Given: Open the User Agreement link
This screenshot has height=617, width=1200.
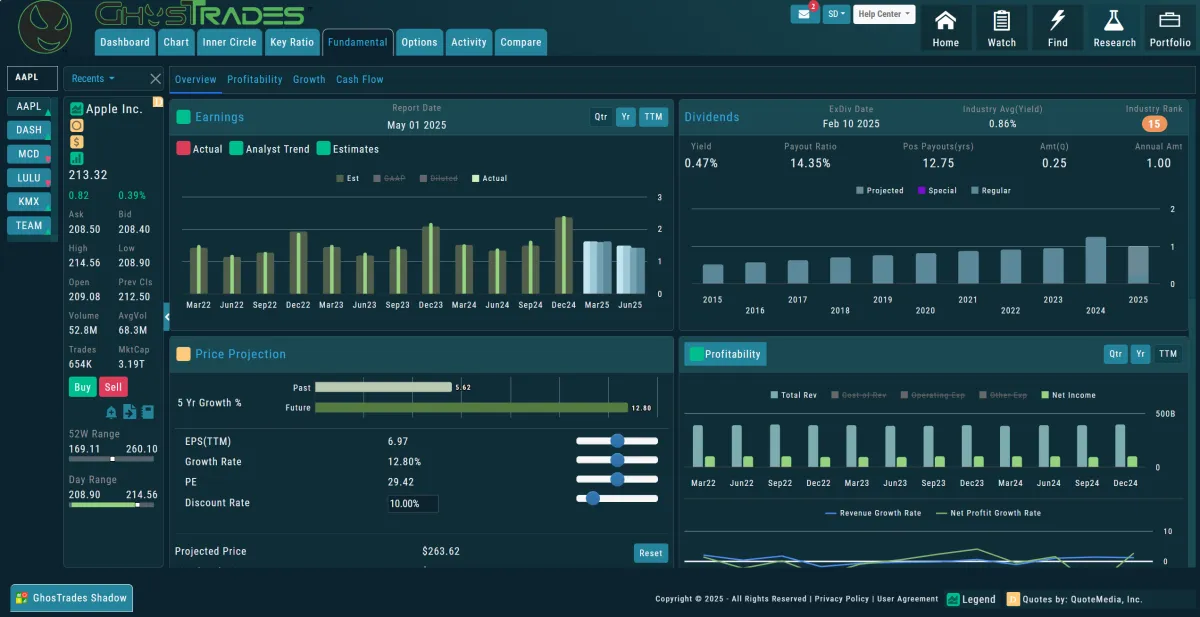Looking at the screenshot, I should pos(908,599).
